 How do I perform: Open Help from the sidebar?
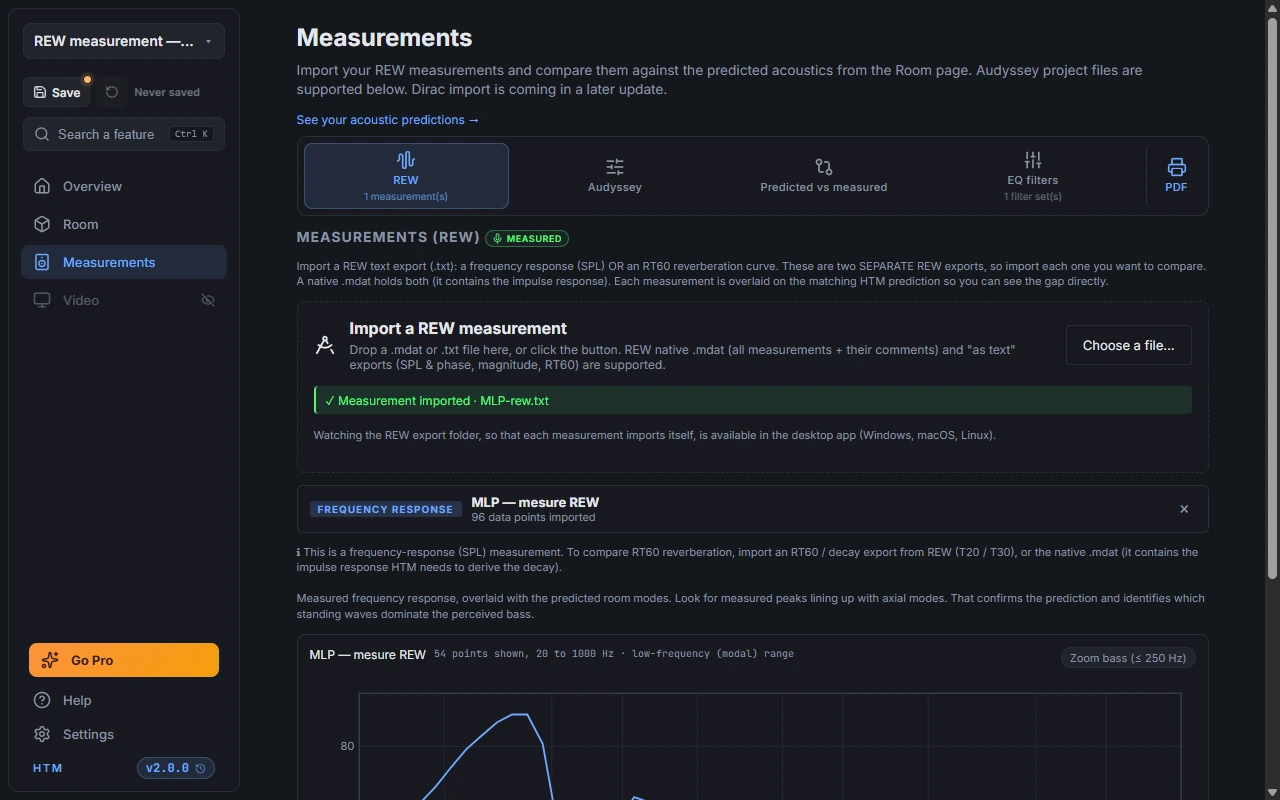point(124,700)
